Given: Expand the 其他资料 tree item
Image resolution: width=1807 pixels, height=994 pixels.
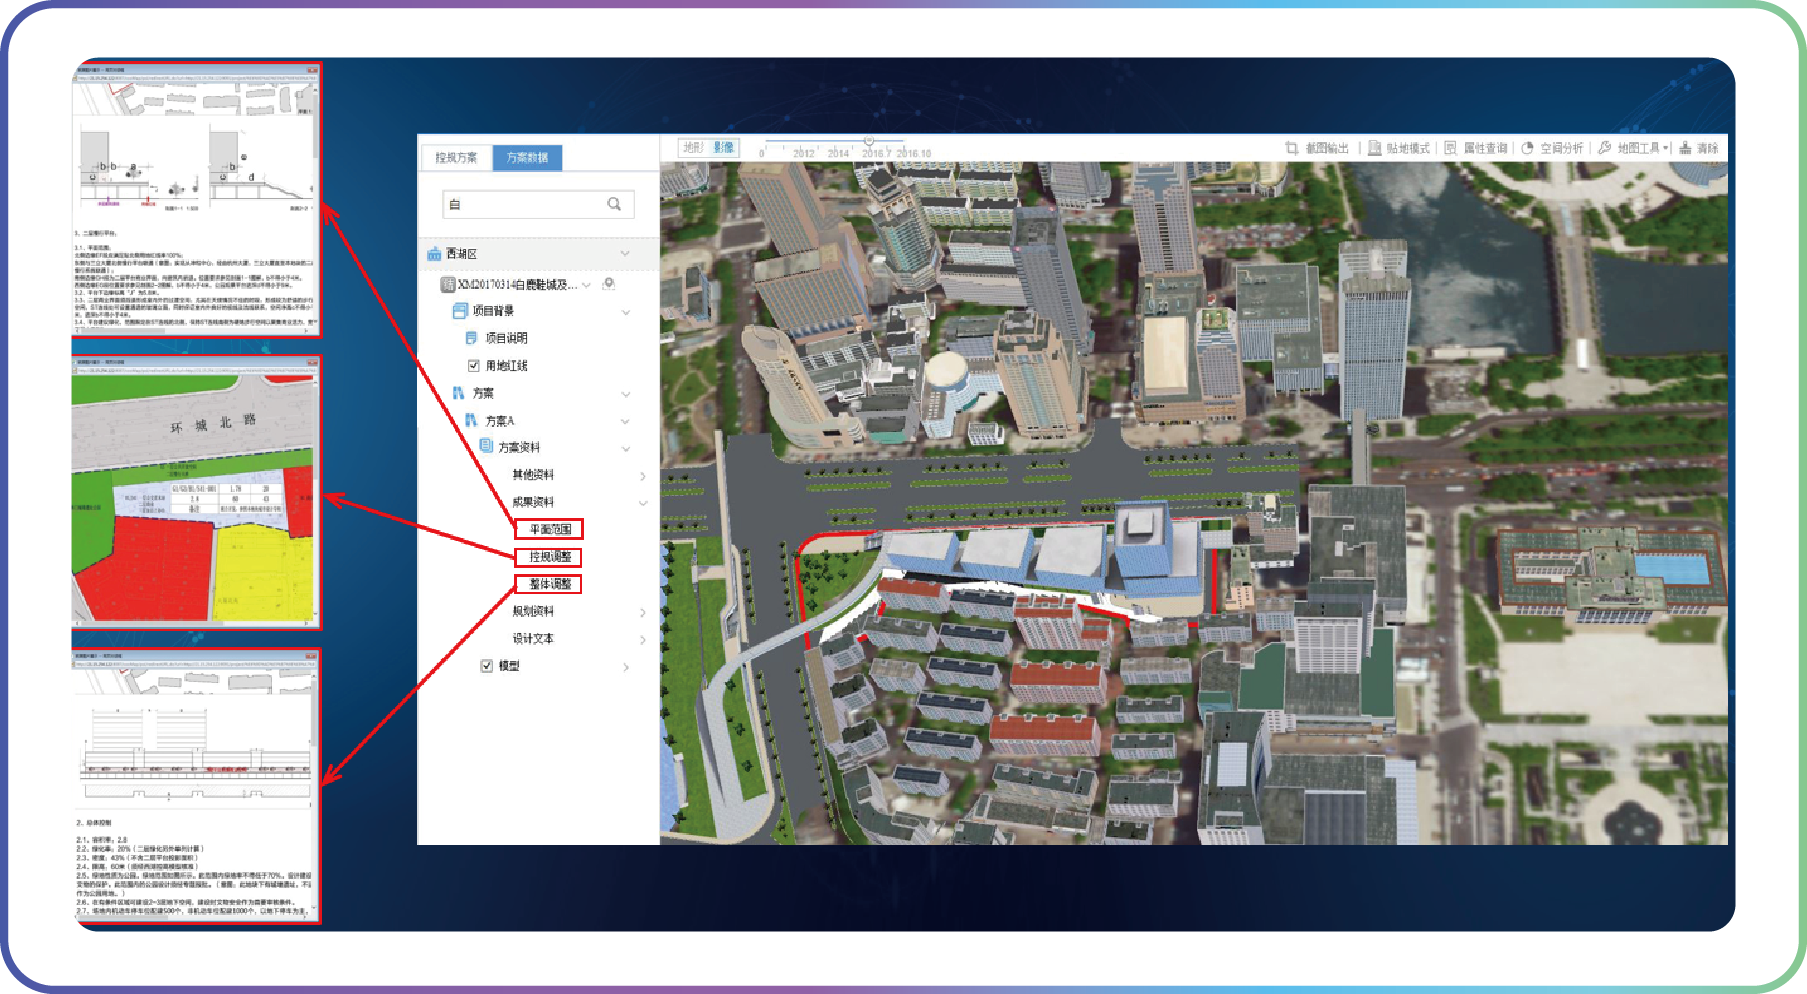Looking at the screenshot, I should [x=642, y=476].
